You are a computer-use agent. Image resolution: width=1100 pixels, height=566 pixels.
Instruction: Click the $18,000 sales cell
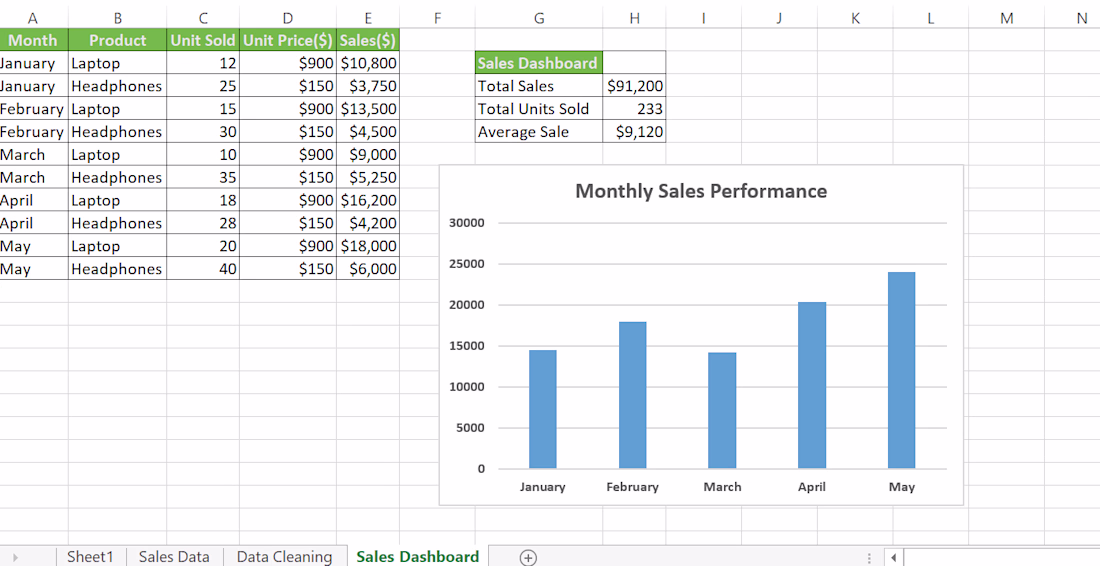tap(368, 245)
